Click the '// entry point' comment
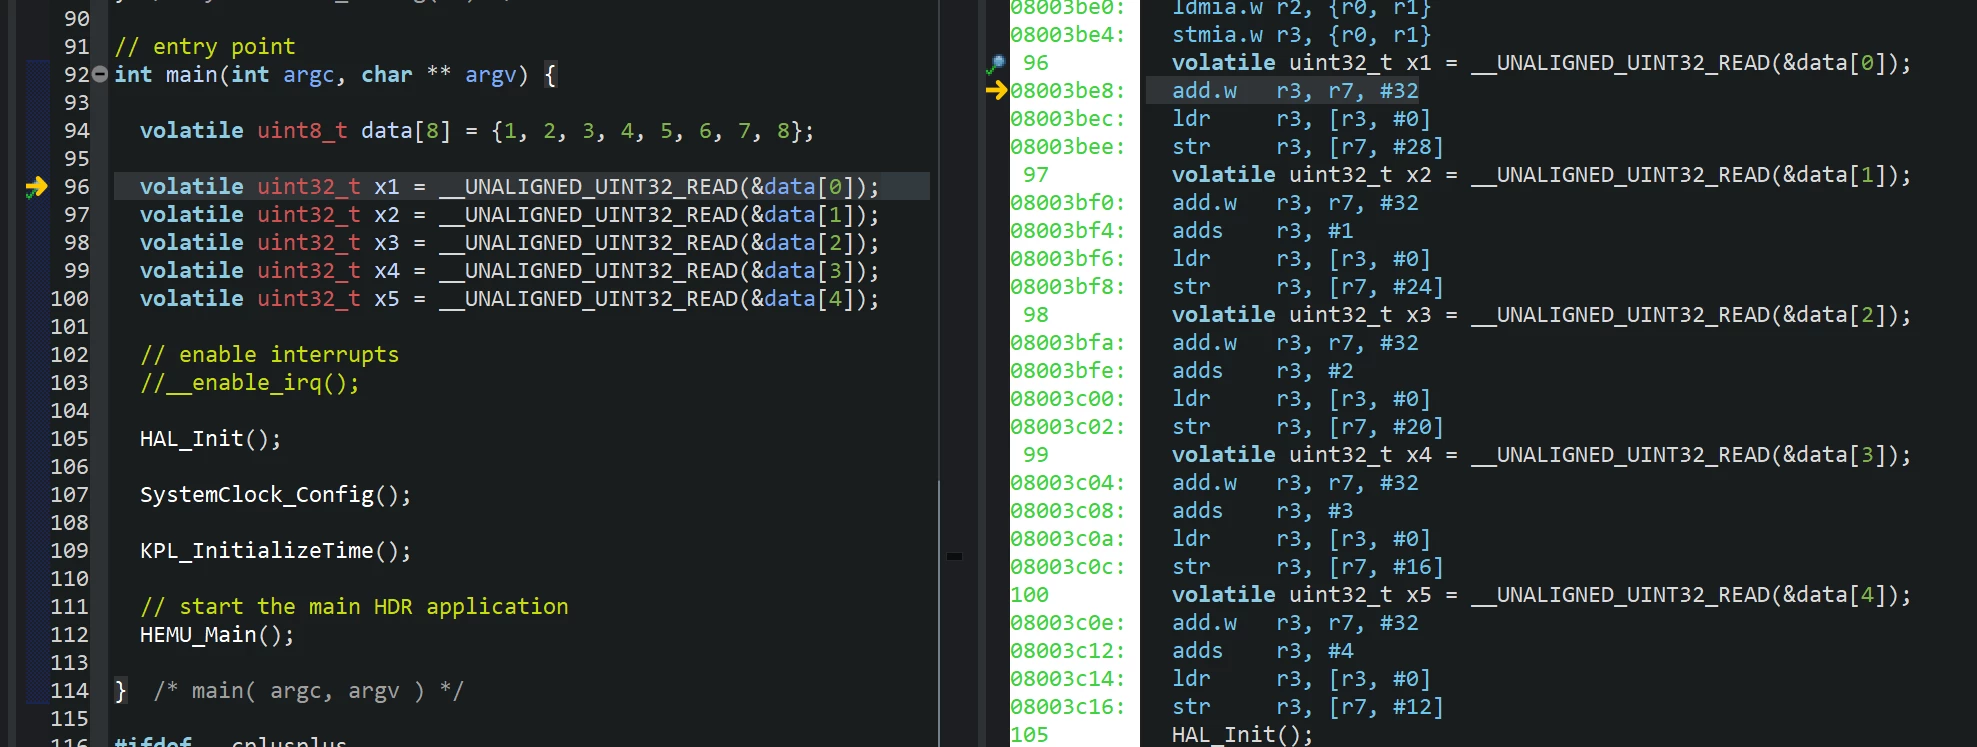The width and height of the screenshot is (1977, 747). tap(205, 47)
